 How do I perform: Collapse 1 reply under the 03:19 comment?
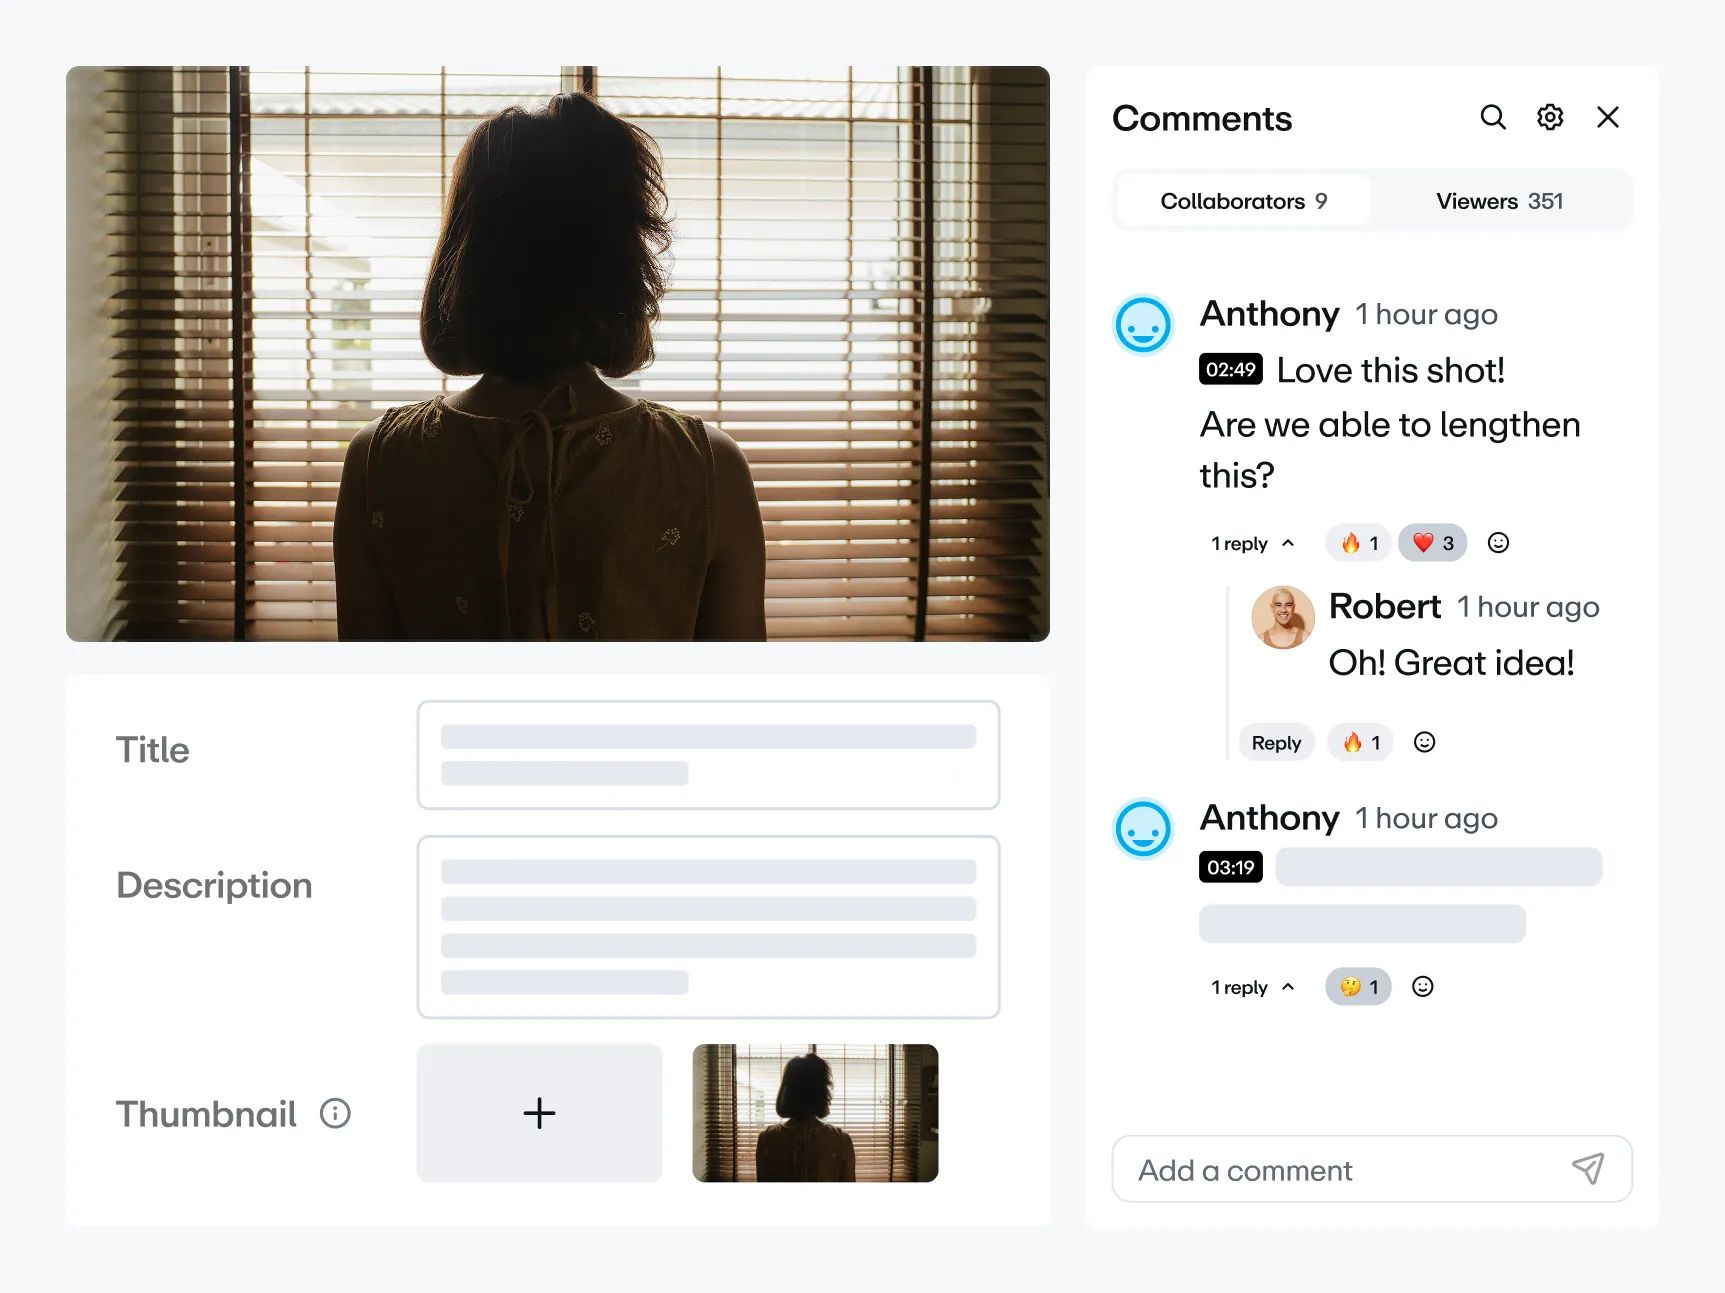click(x=1253, y=987)
